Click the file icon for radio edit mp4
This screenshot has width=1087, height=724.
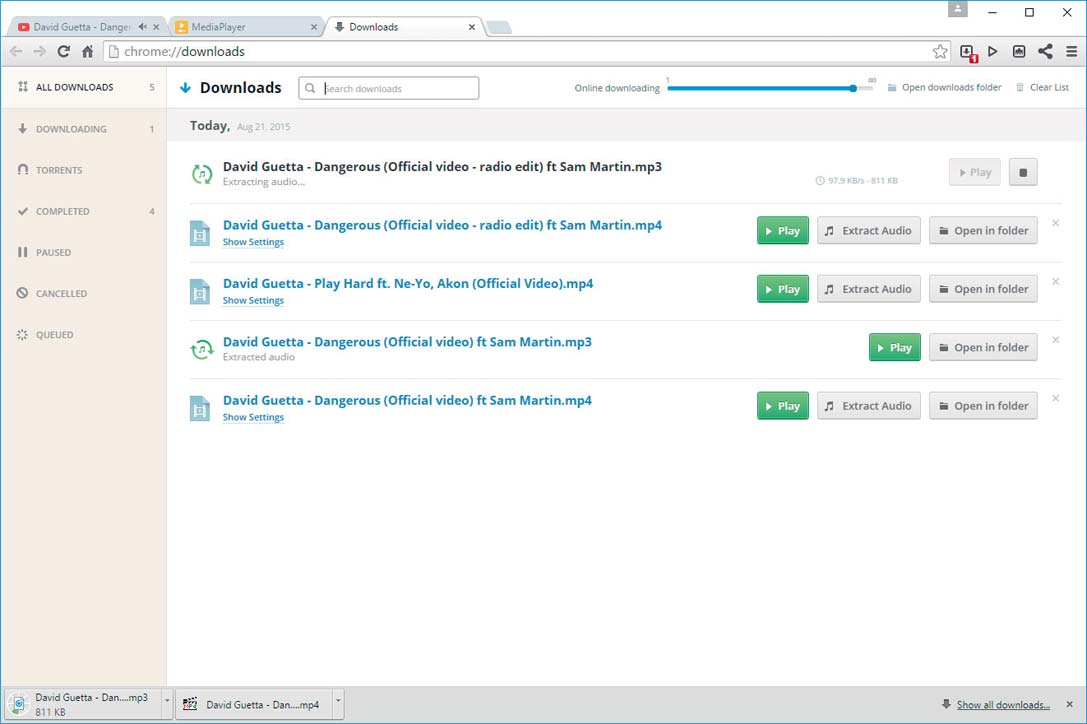click(200, 233)
